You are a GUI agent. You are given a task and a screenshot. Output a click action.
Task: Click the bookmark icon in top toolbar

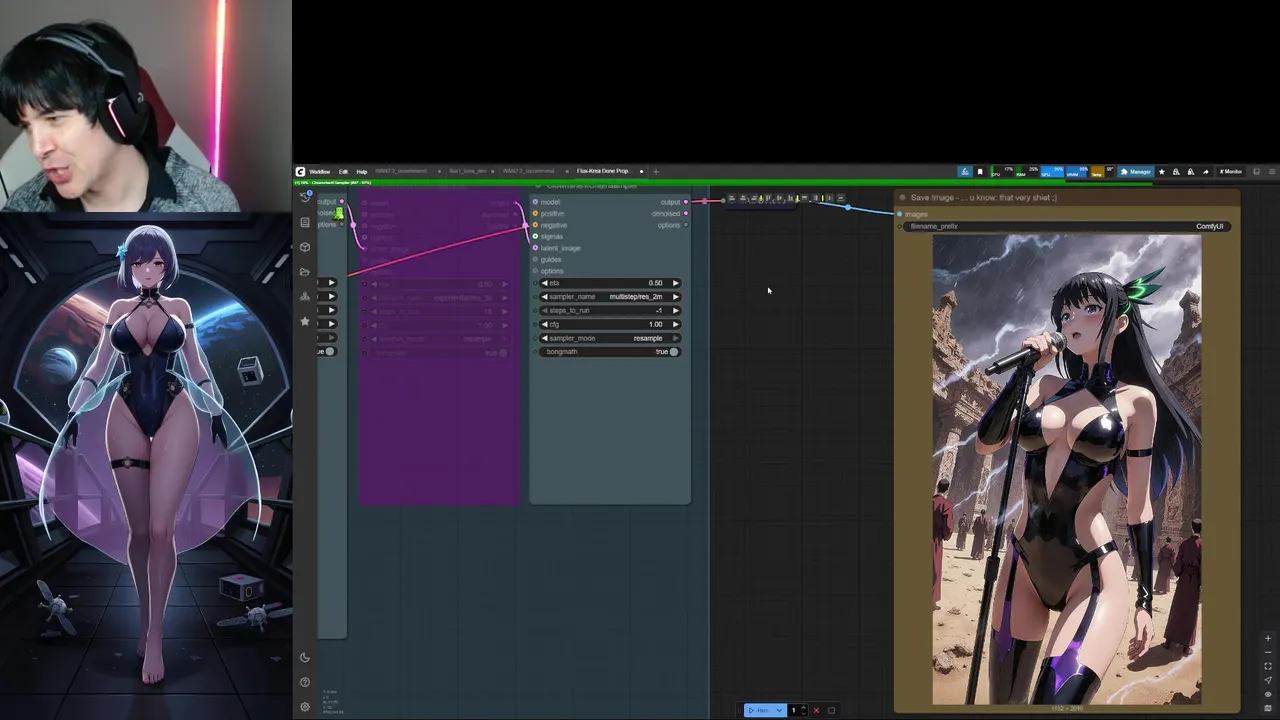tap(980, 171)
